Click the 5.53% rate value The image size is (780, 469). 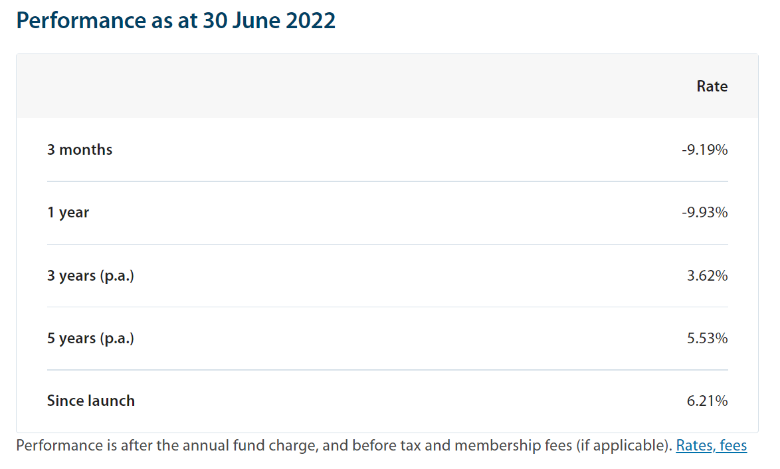pyautogui.click(x=707, y=338)
